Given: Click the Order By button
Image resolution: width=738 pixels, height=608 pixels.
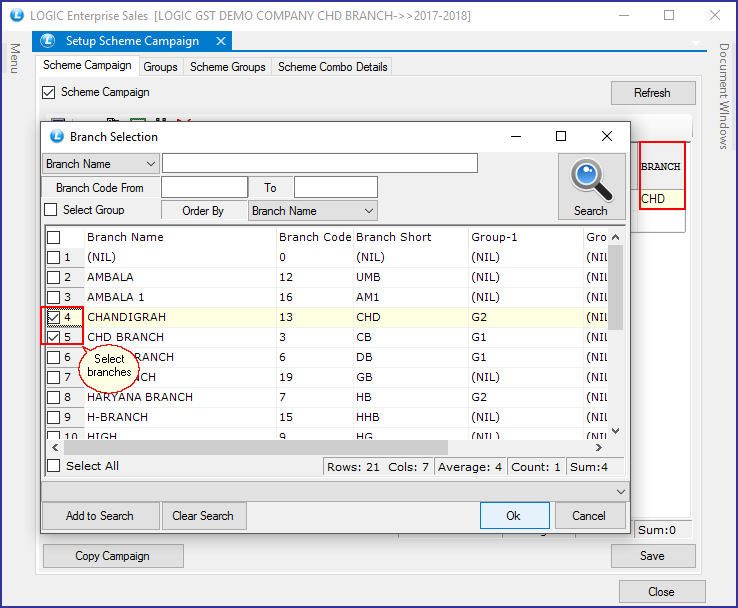Looking at the screenshot, I should click(204, 211).
